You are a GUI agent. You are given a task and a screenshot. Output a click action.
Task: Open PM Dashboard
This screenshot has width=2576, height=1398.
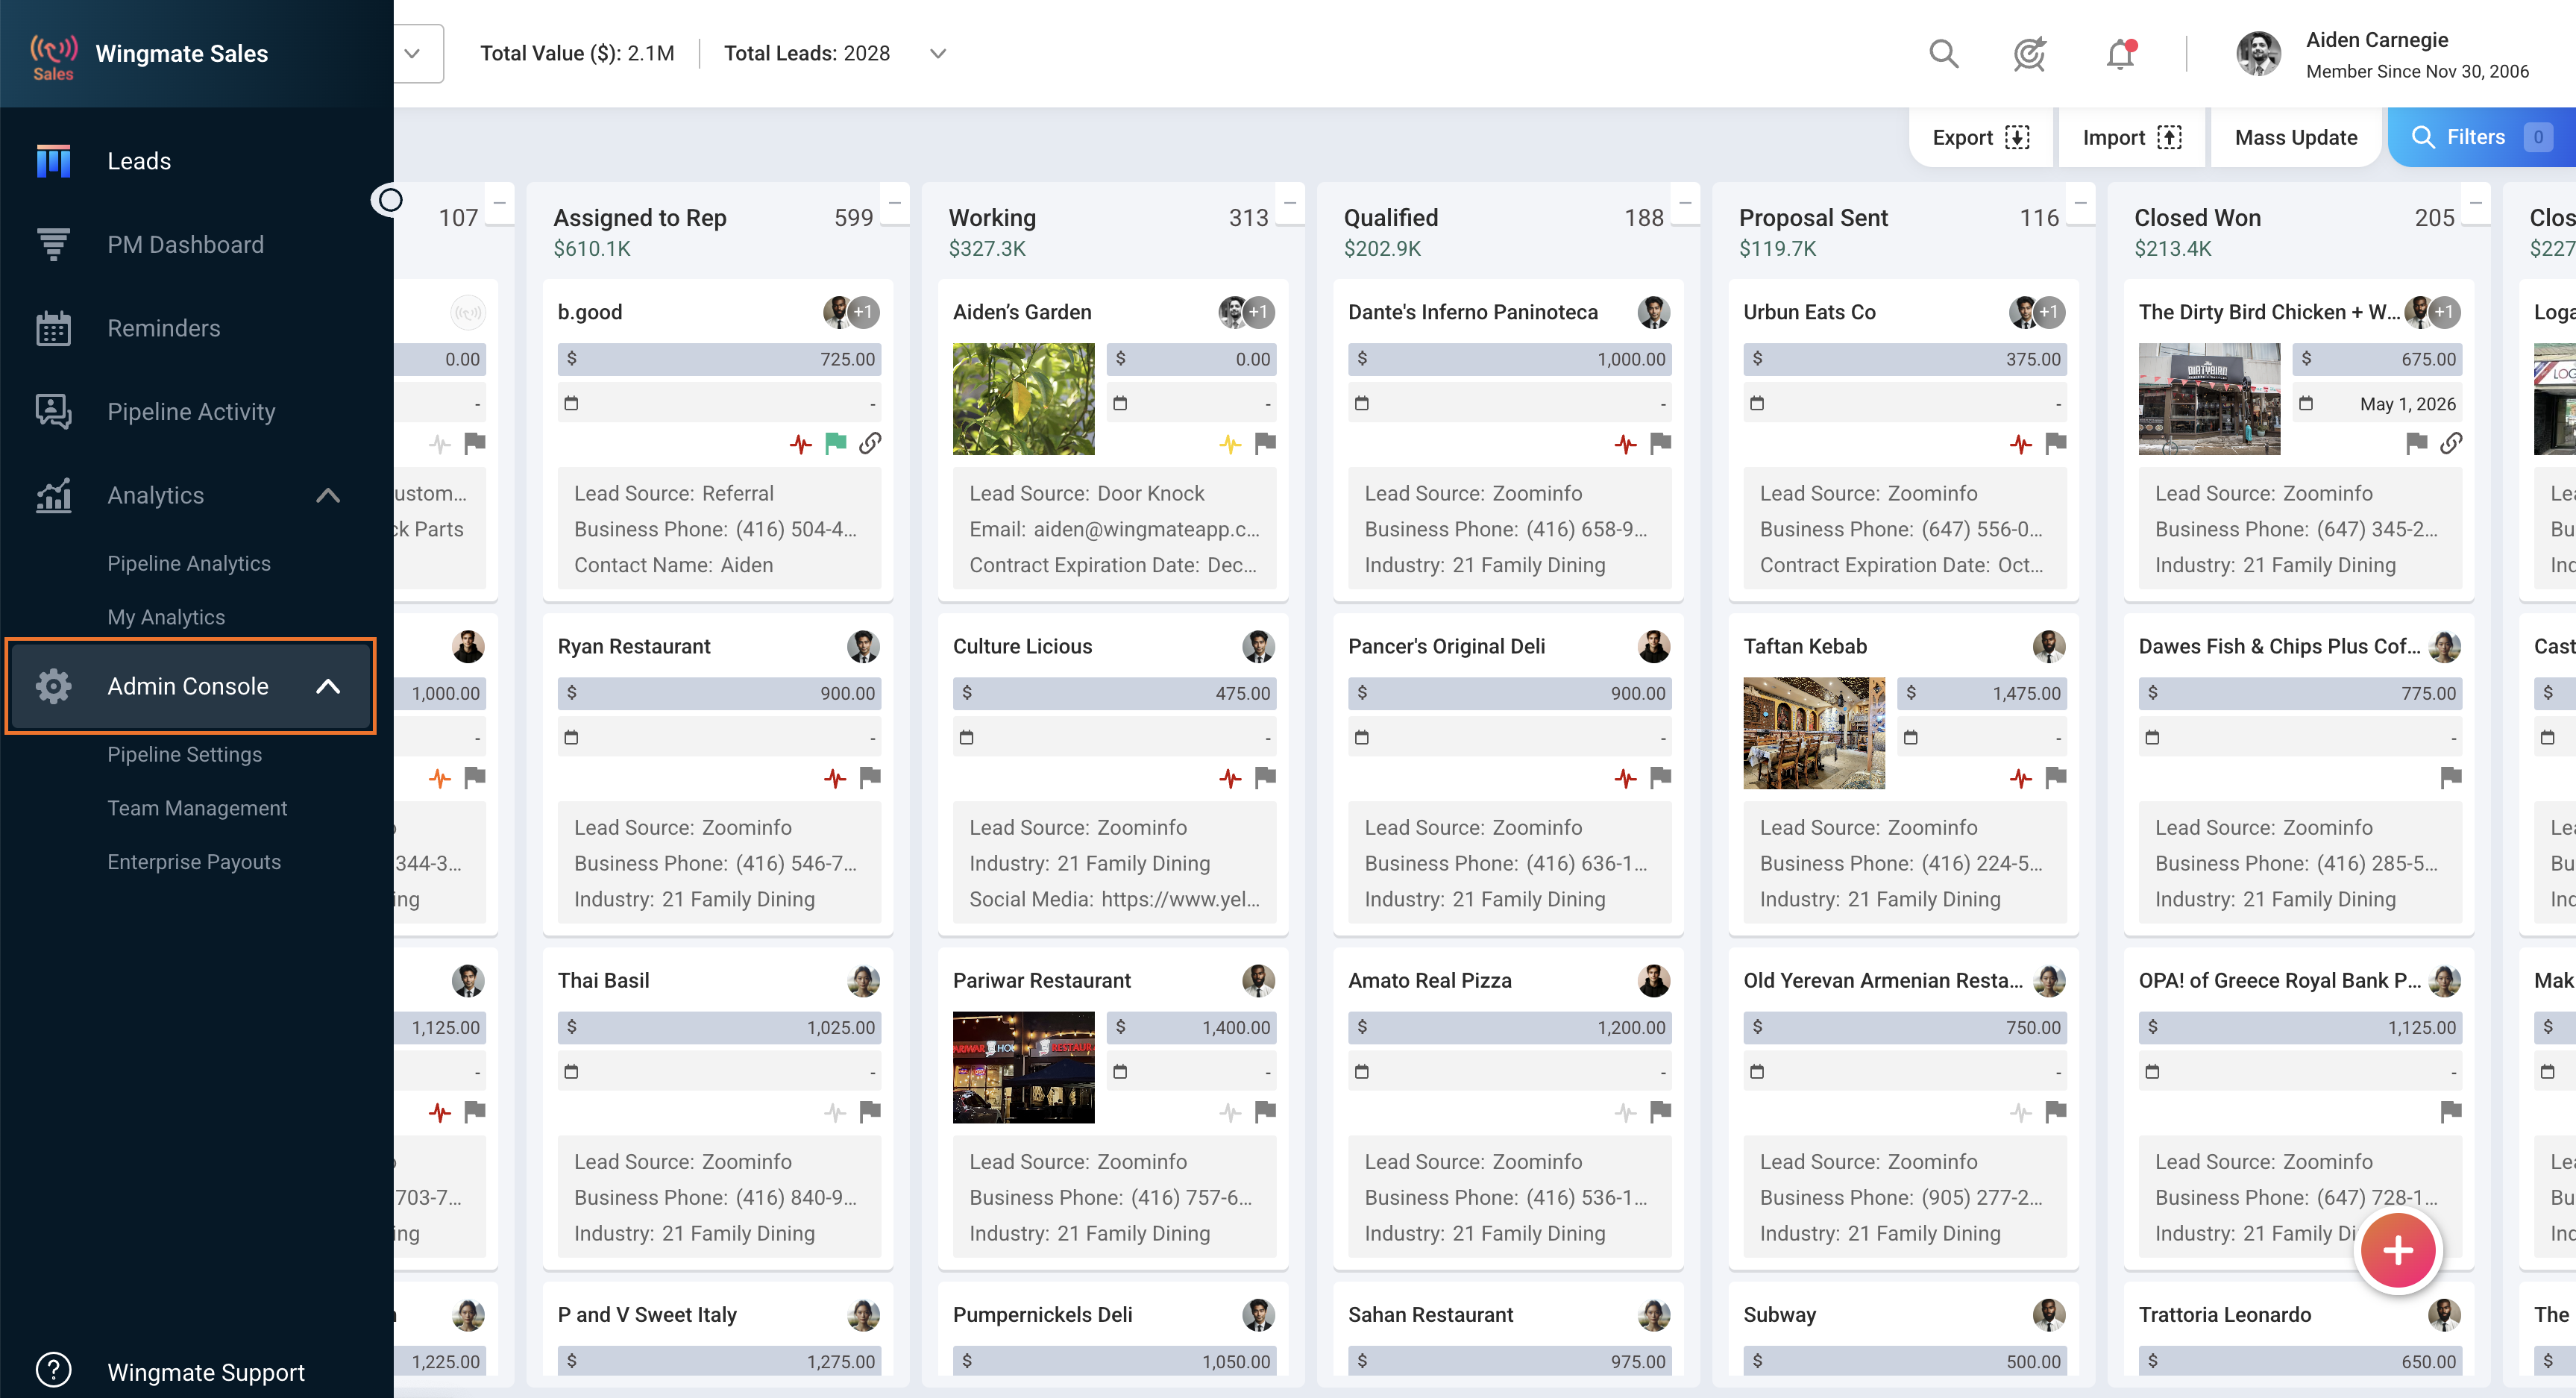pyautogui.click(x=186, y=244)
